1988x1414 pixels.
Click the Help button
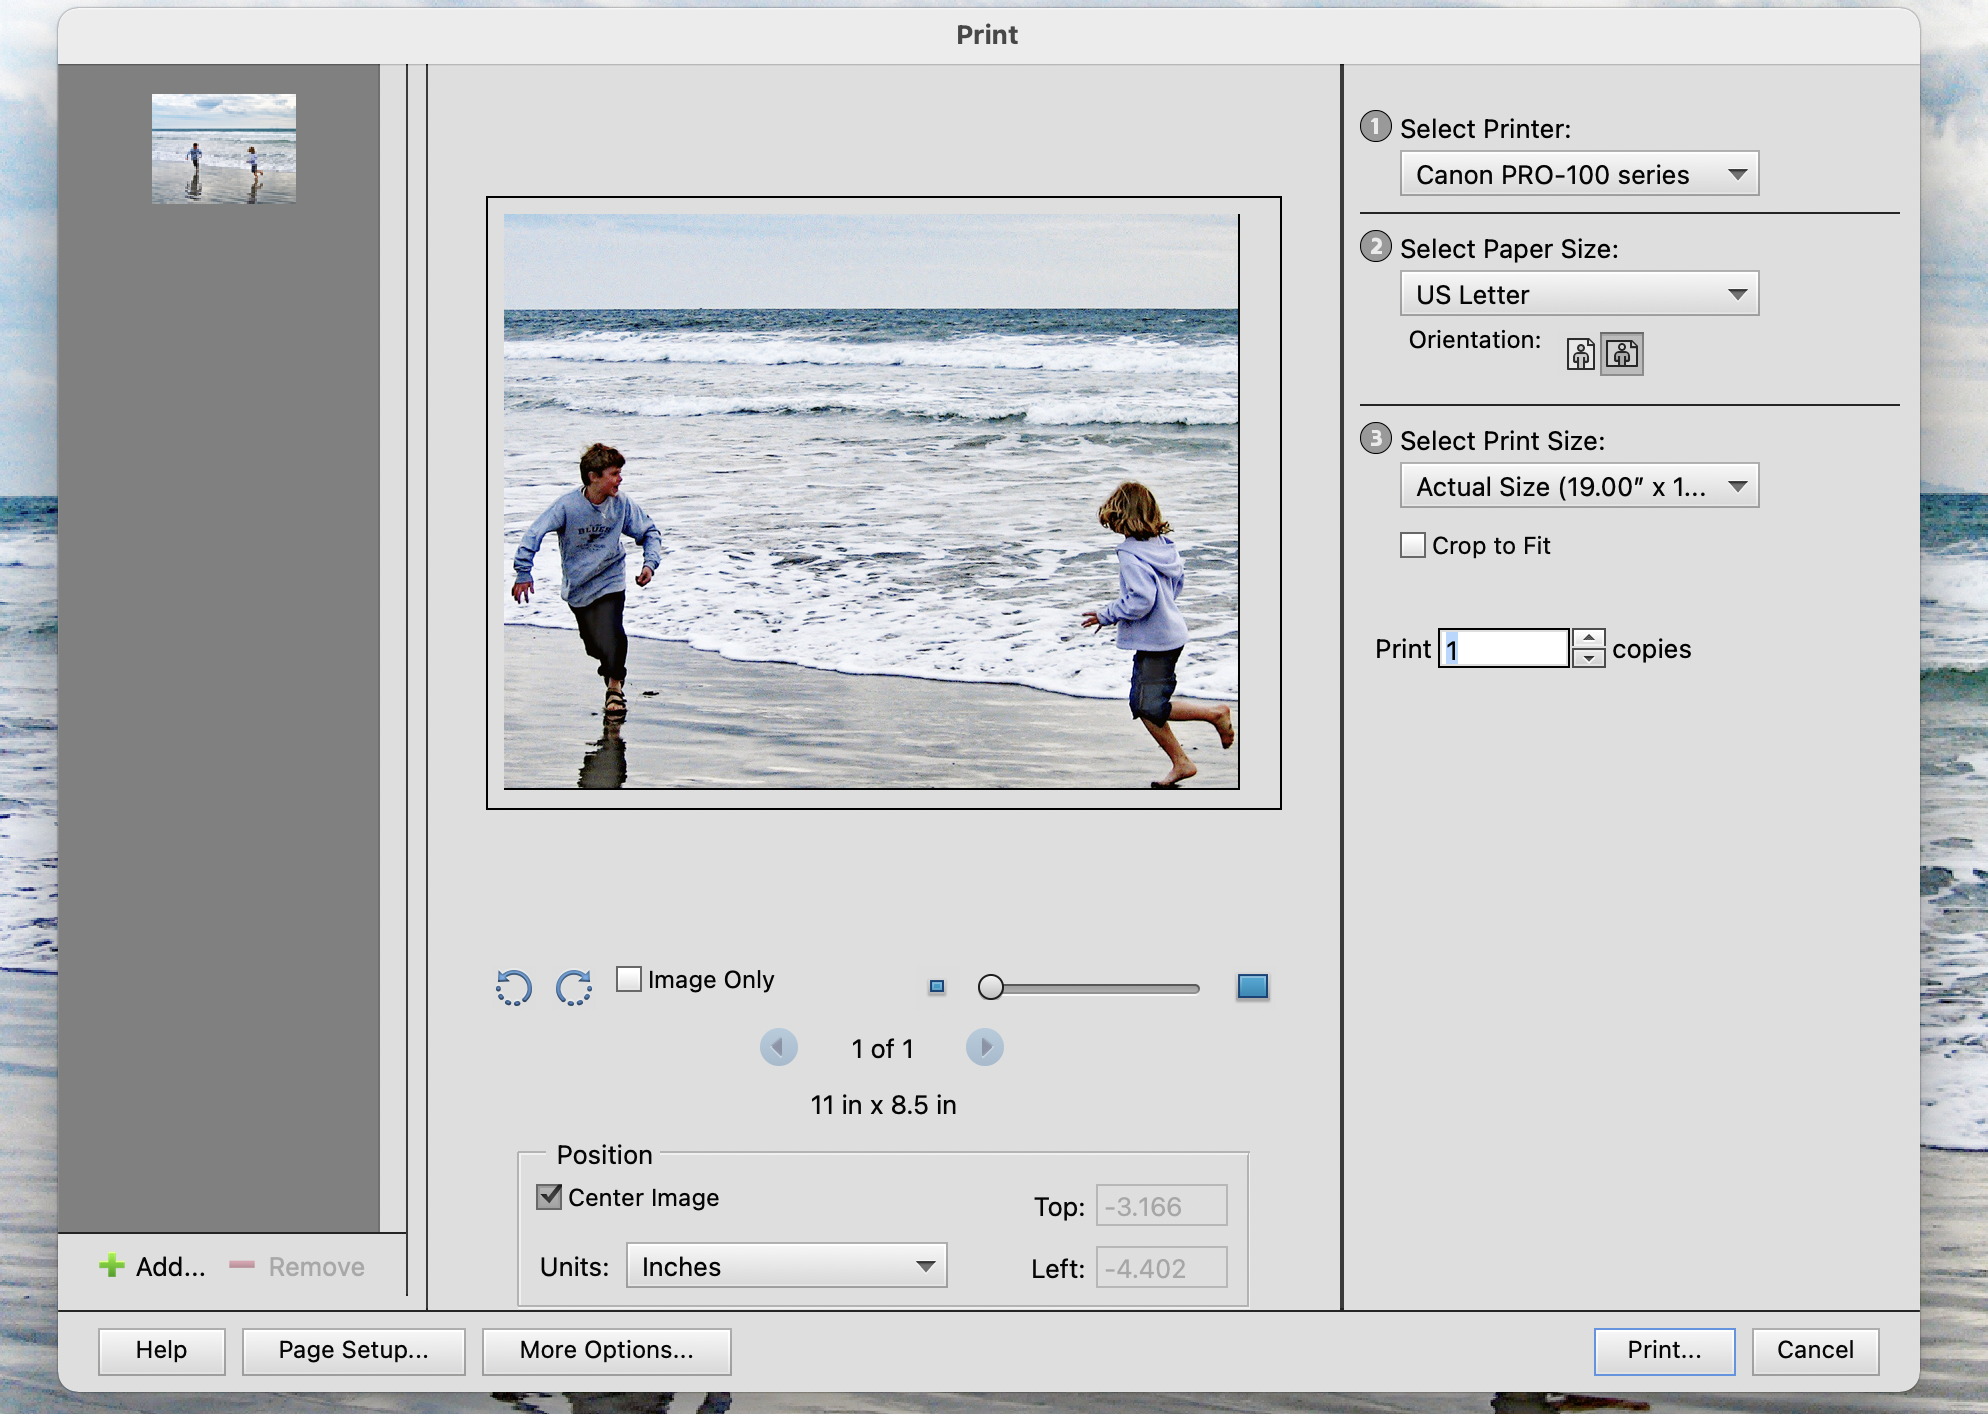[161, 1350]
